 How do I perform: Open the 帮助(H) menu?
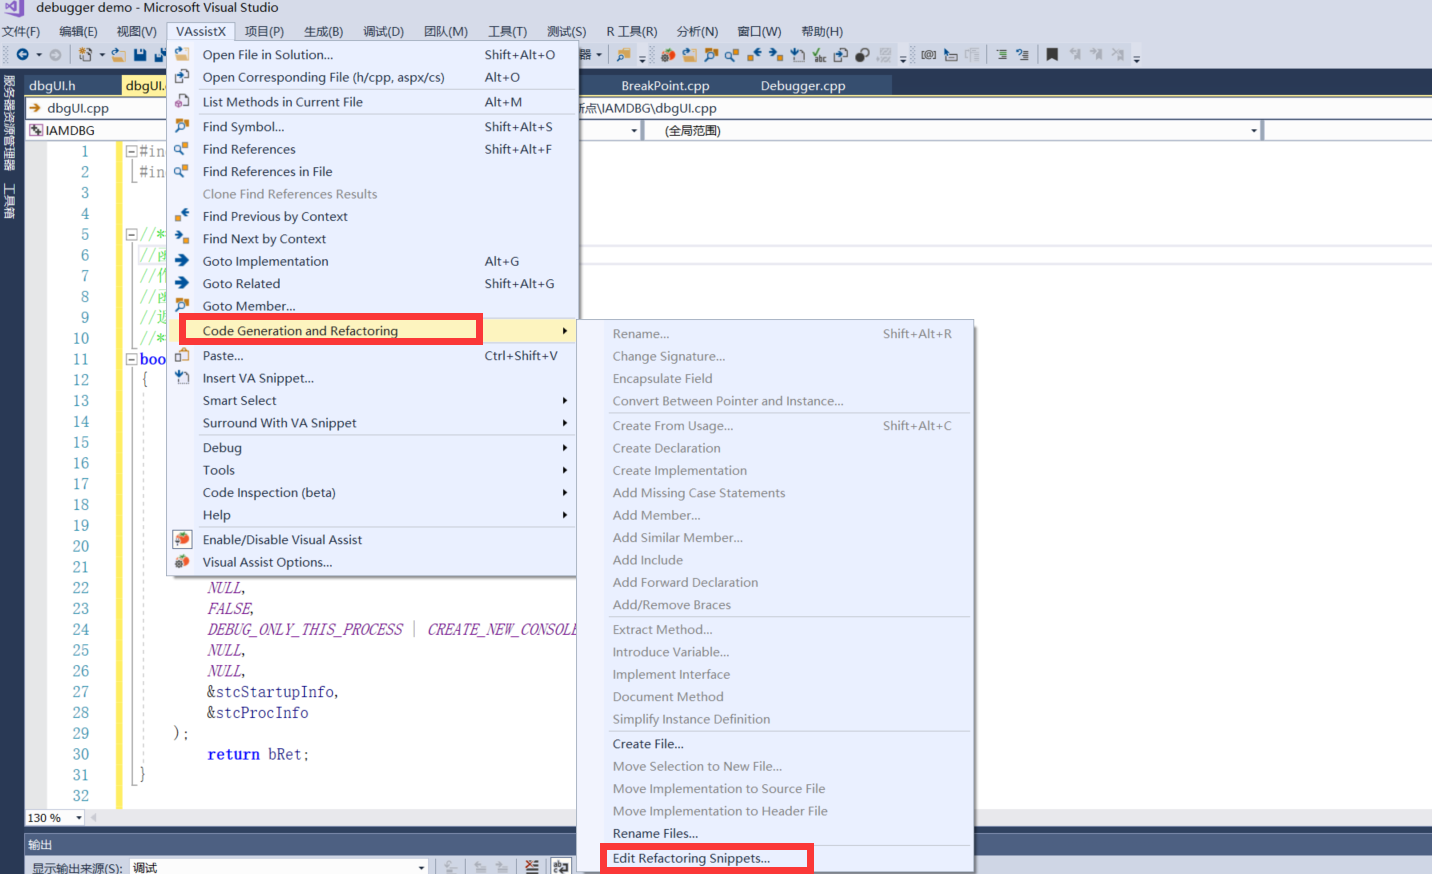point(822,31)
